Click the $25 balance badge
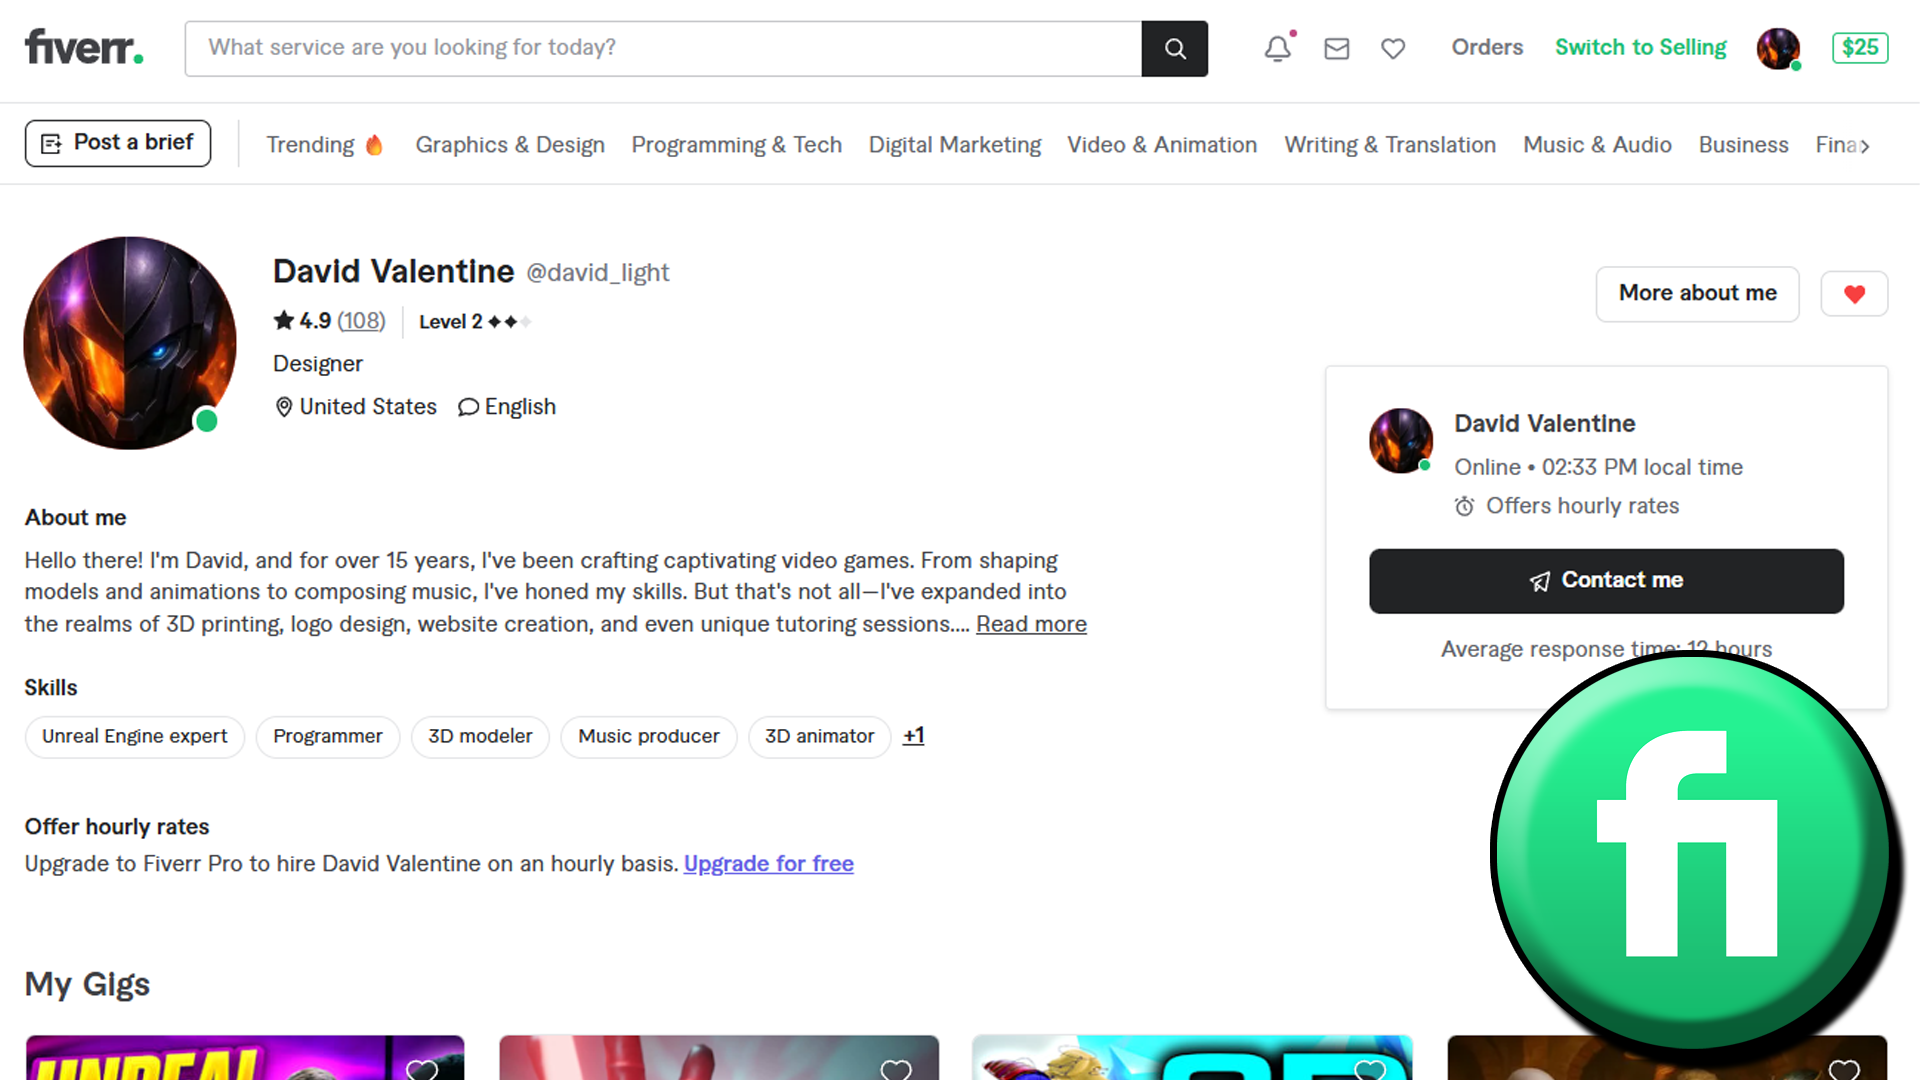 tap(1859, 48)
